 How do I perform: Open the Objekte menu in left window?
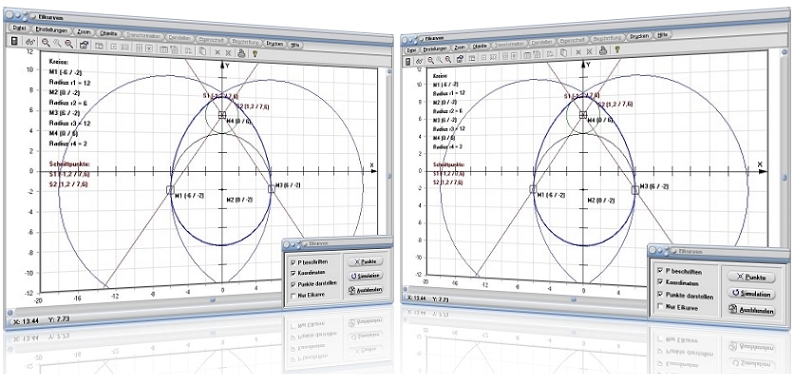click(109, 33)
